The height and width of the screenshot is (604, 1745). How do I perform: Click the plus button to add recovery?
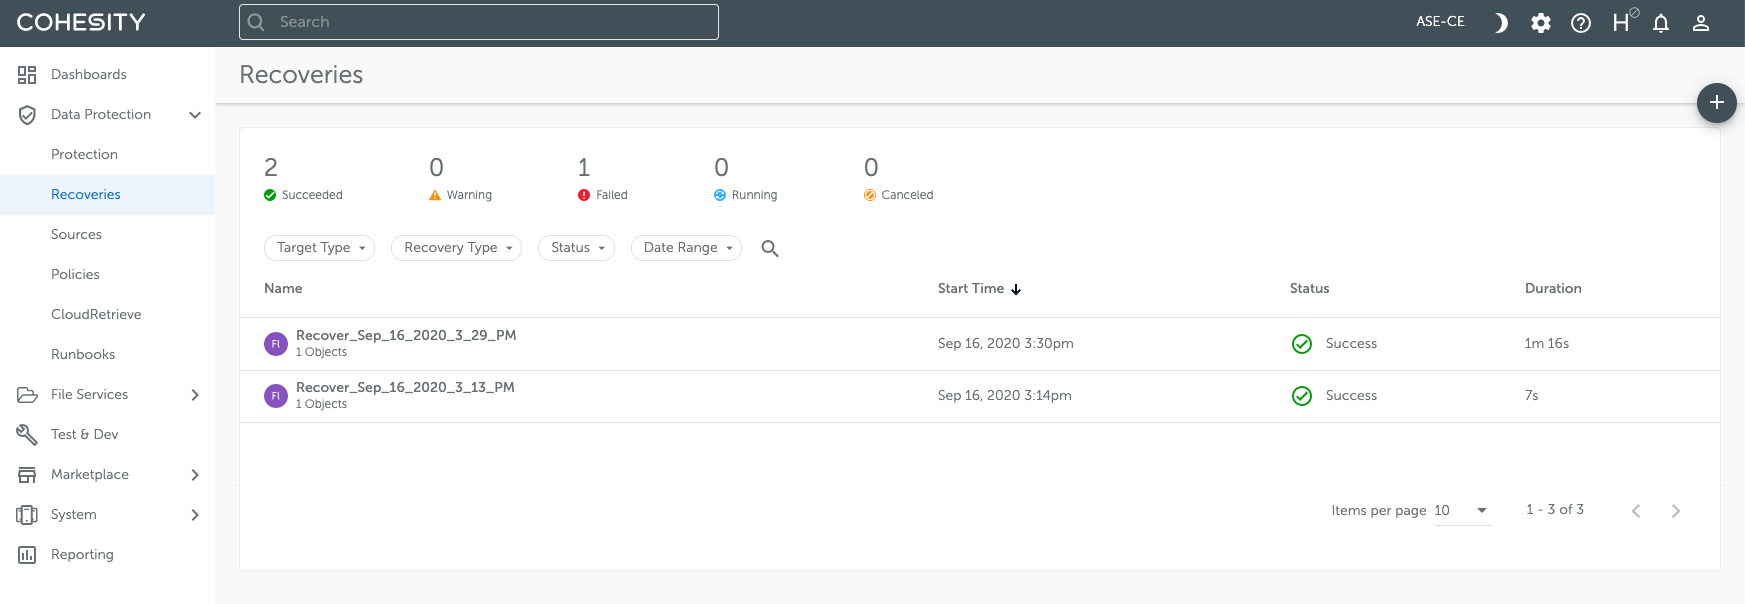(1716, 103)
